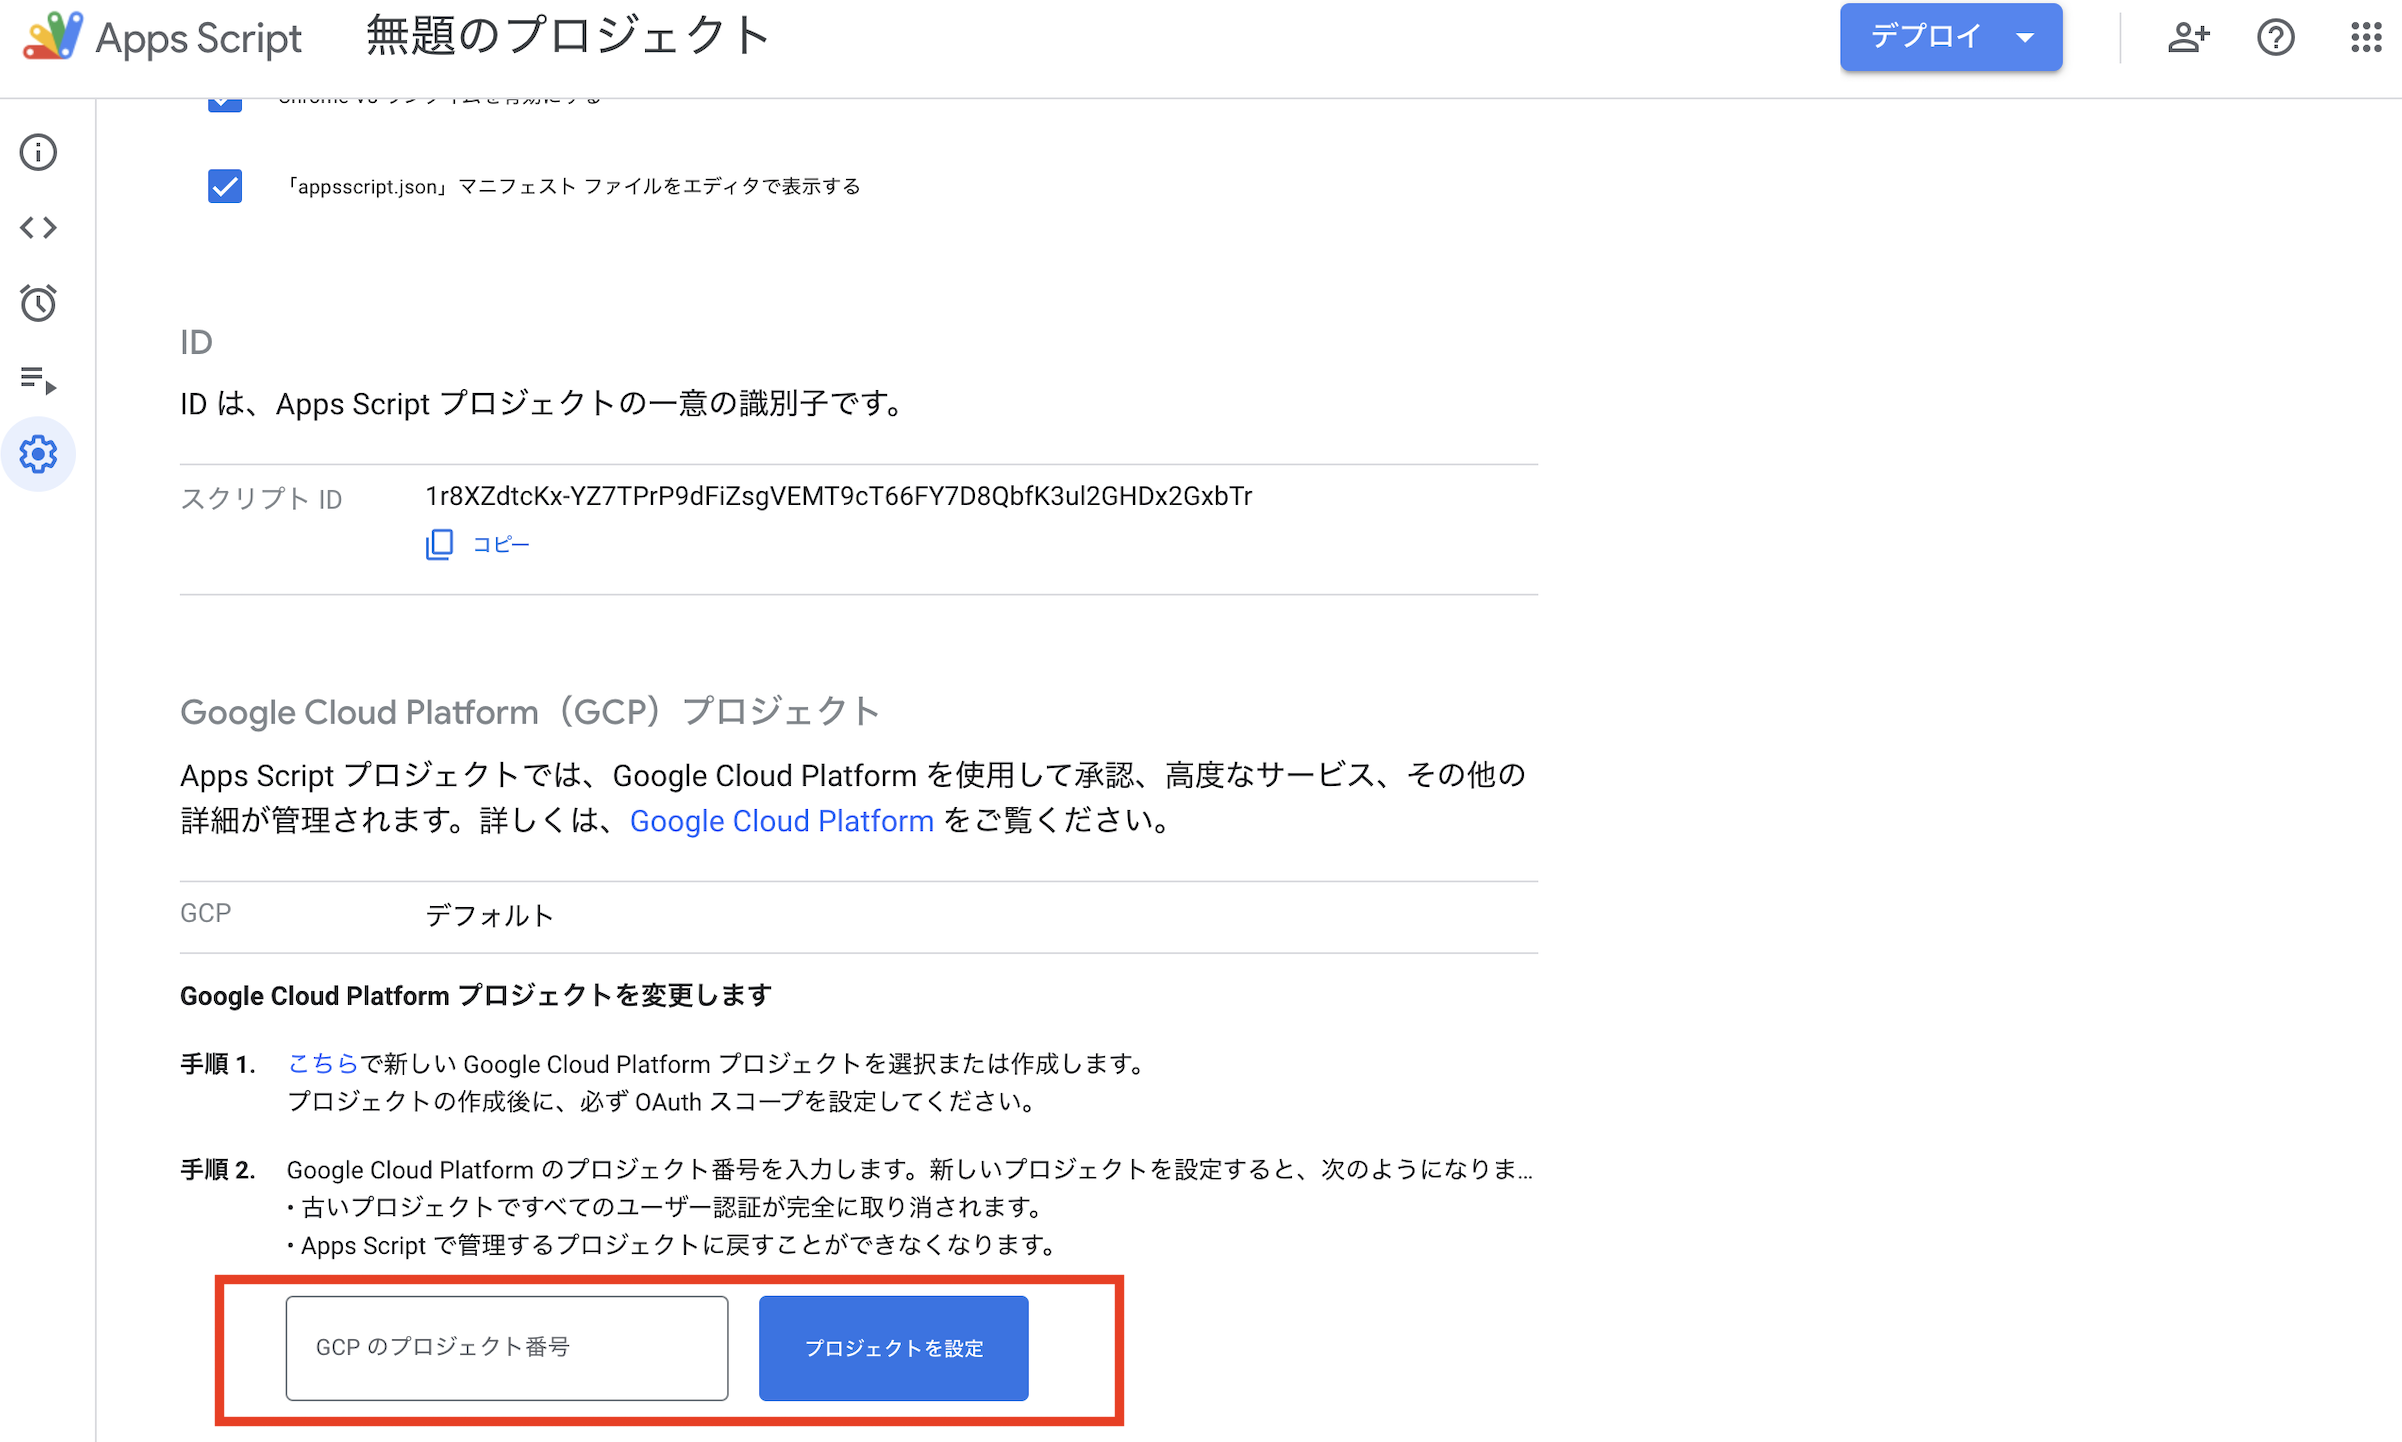Select the Project Settings gear icon
This screenshot has width=2402, height=1442.
tap(38, 455)
